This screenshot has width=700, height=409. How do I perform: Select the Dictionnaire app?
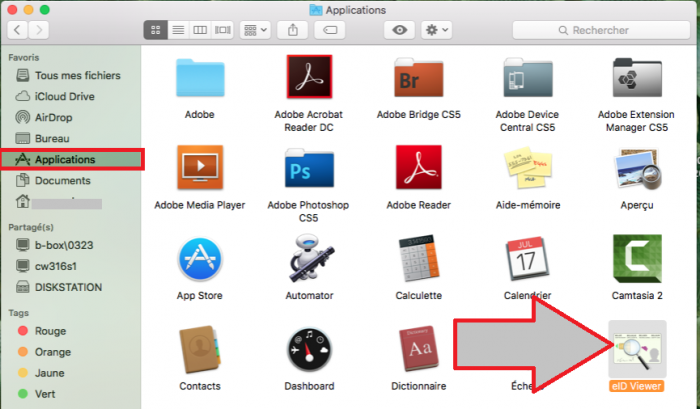click(x=419, y=349)
